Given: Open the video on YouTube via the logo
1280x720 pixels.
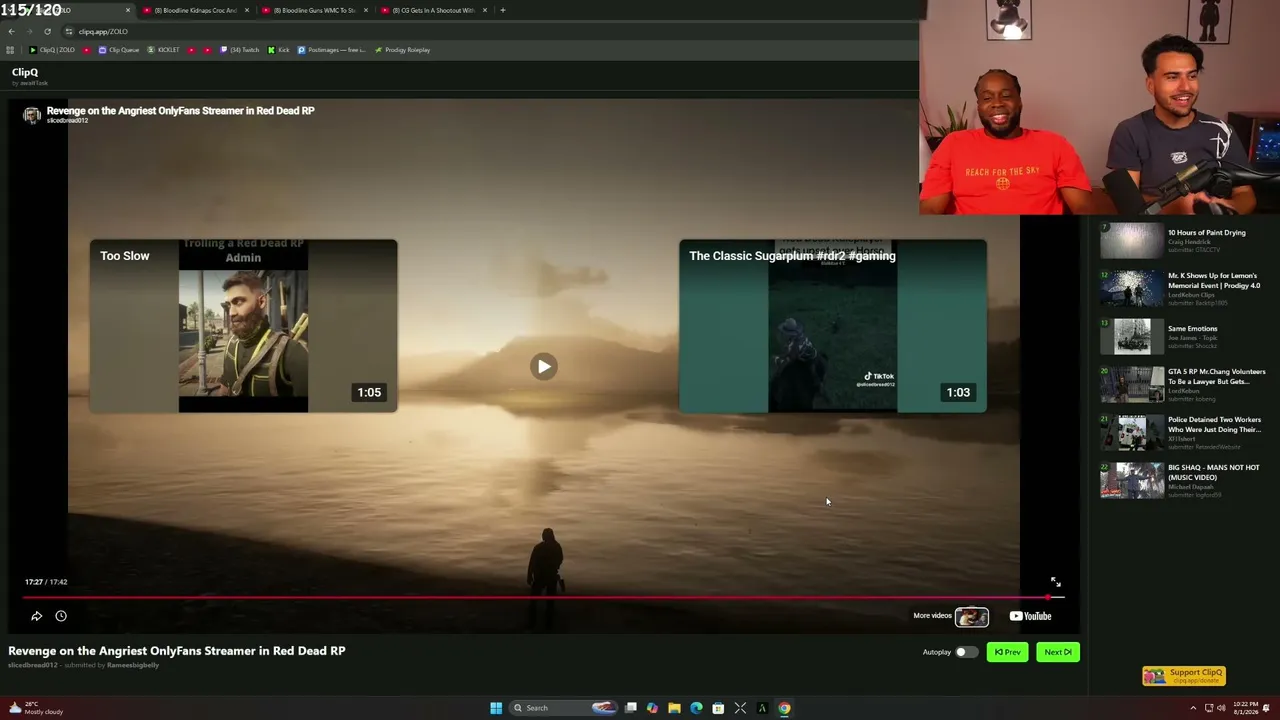Looking at the screenshot, I should pyautogui.click(x=1030, y=616).
